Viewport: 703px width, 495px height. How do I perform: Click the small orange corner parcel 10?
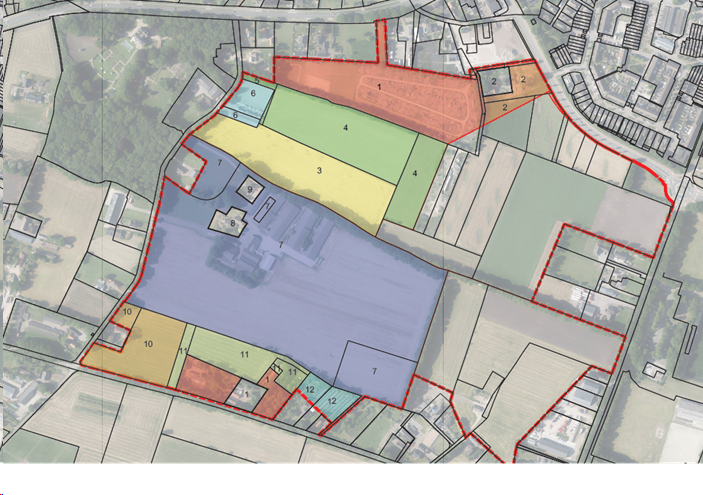pyautogui.click(x=127, y=312)
